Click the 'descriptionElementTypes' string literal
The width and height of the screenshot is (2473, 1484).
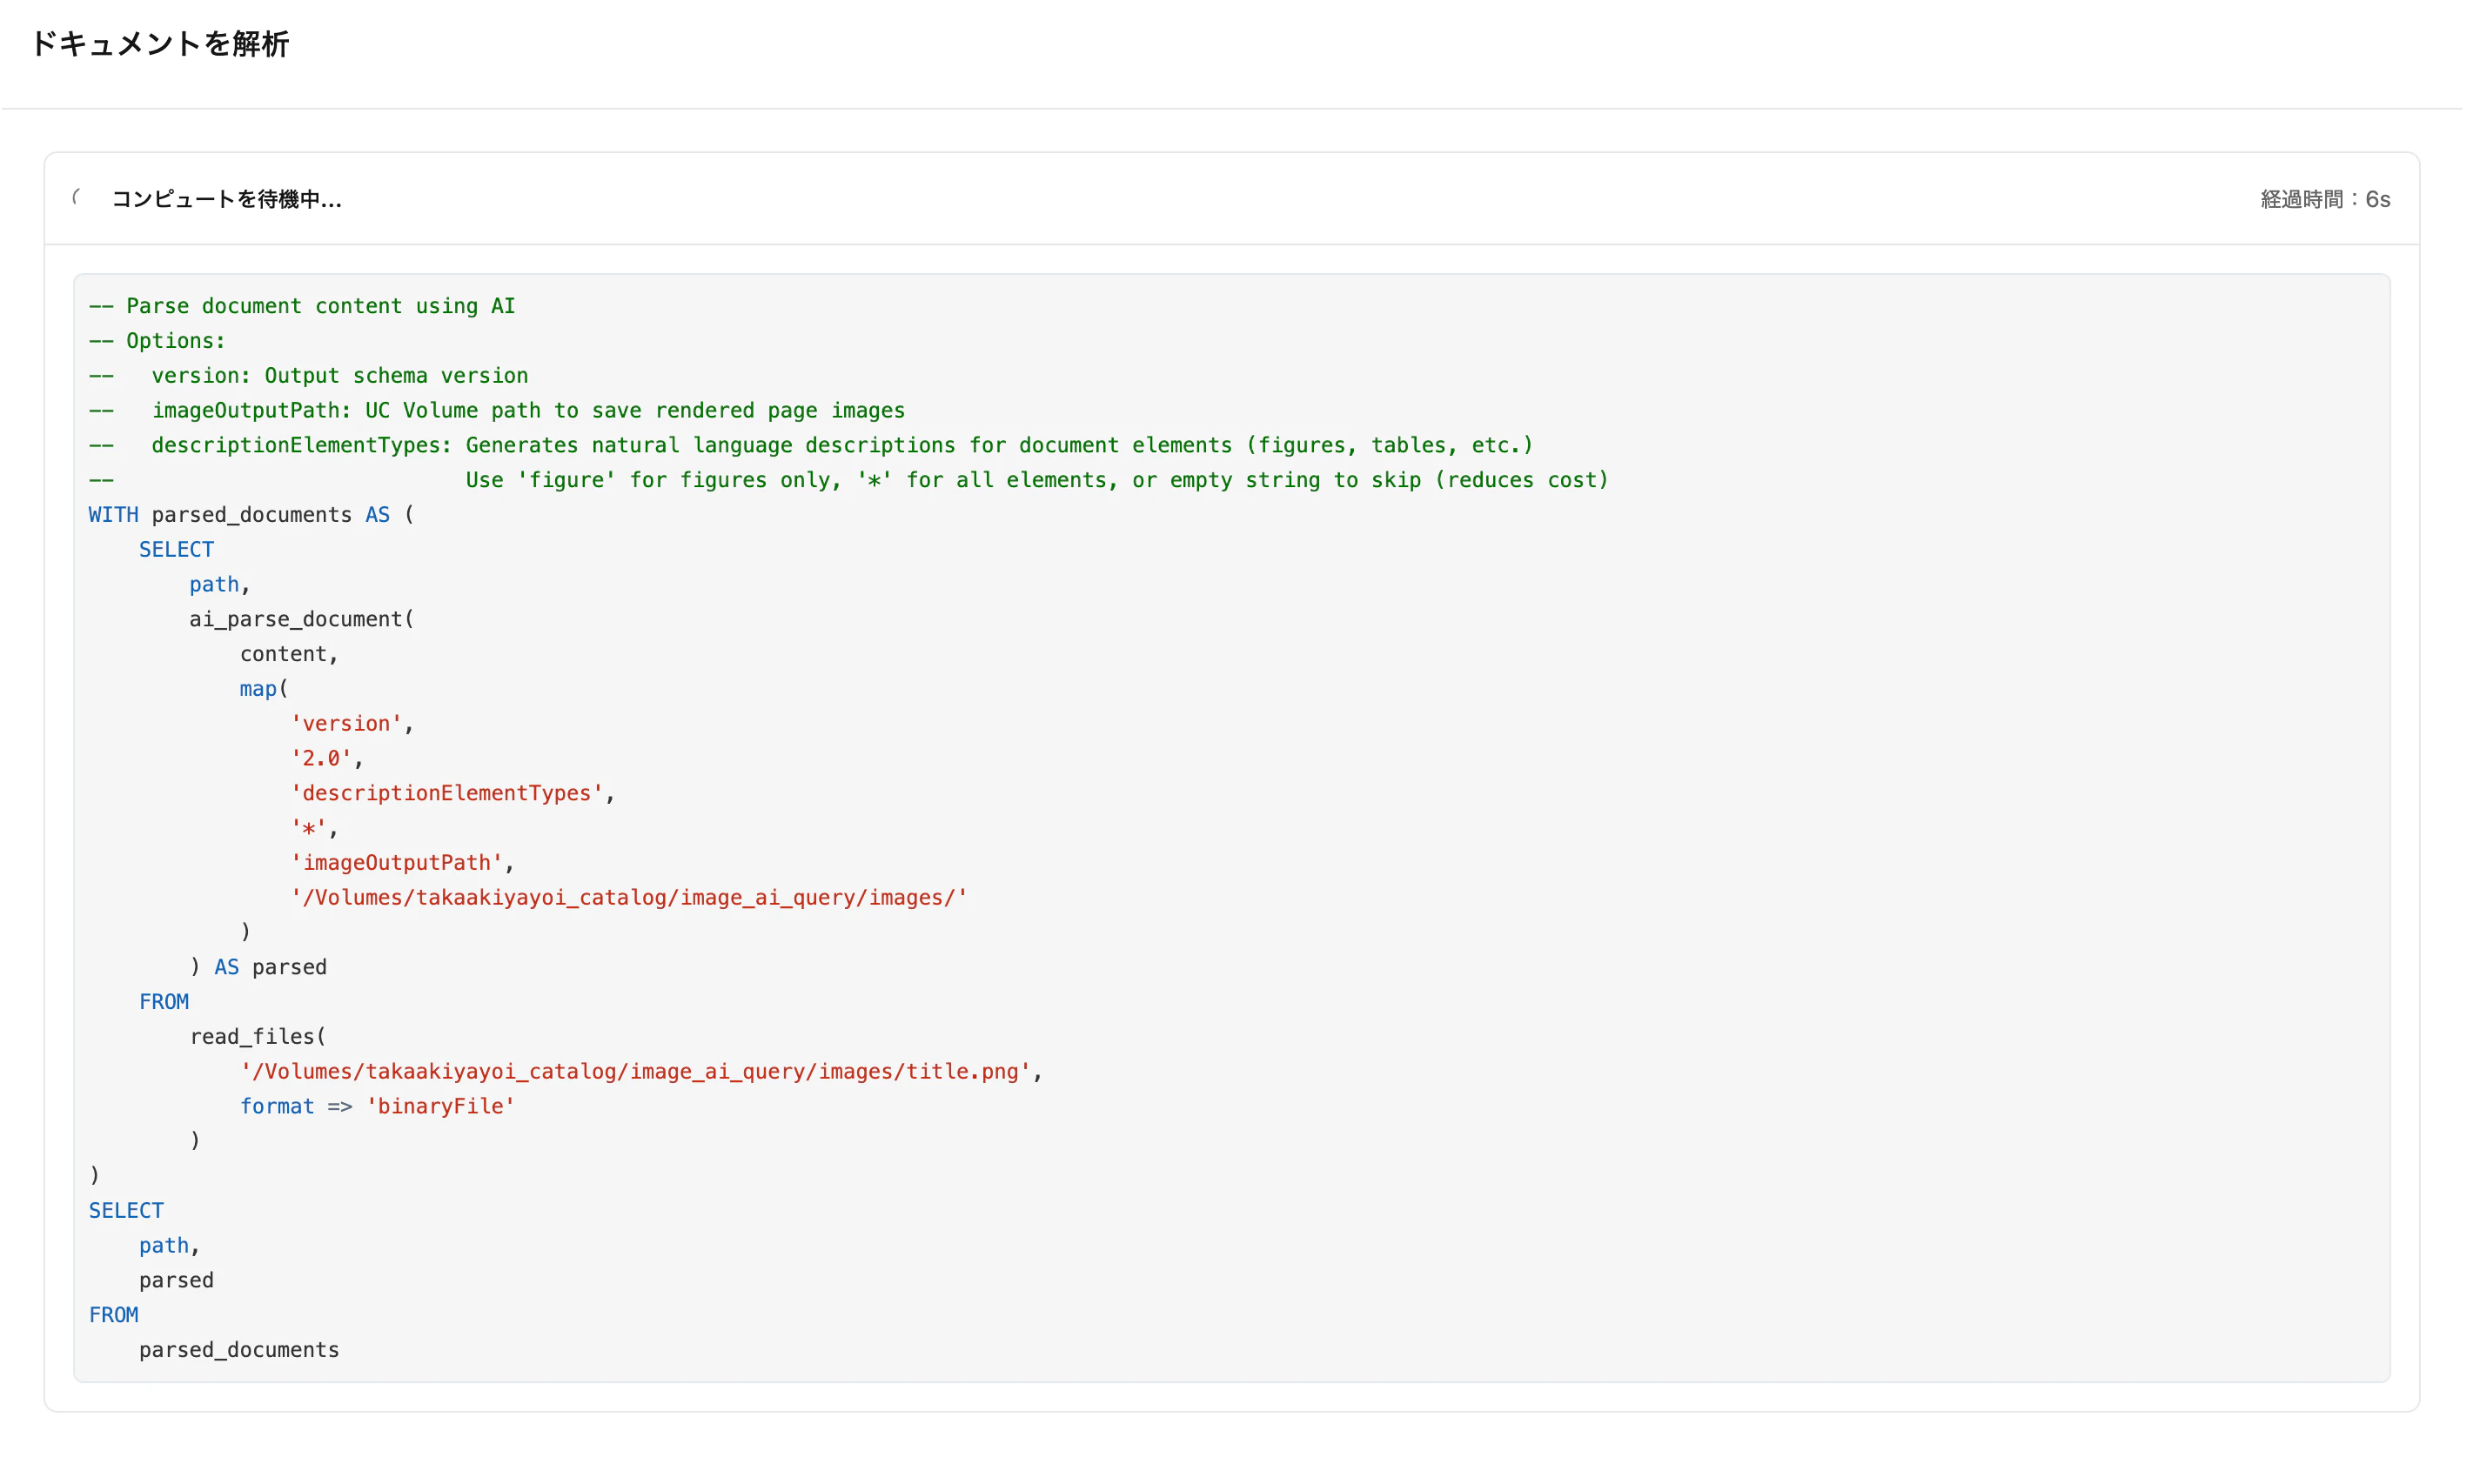(x=447, y=793)
